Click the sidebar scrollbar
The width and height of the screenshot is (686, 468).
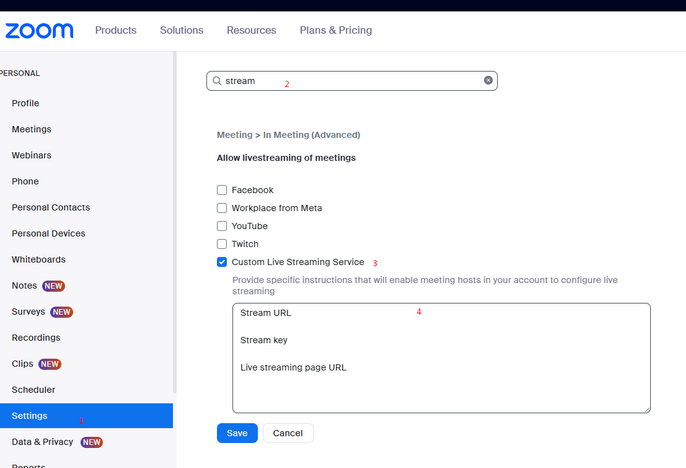point(175,222)
